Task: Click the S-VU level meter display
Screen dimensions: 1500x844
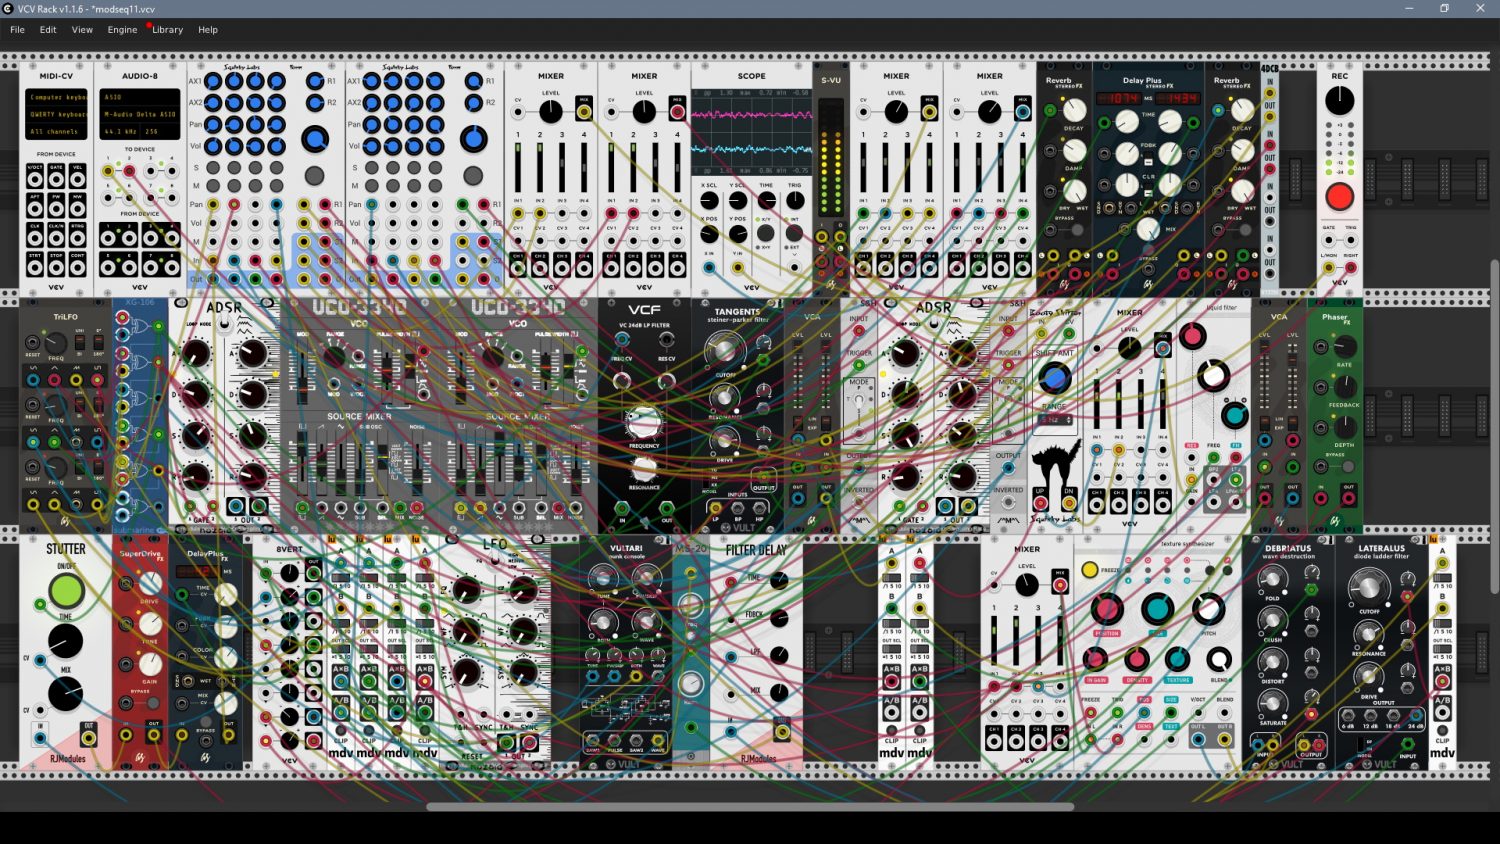Action: (830, 158)
